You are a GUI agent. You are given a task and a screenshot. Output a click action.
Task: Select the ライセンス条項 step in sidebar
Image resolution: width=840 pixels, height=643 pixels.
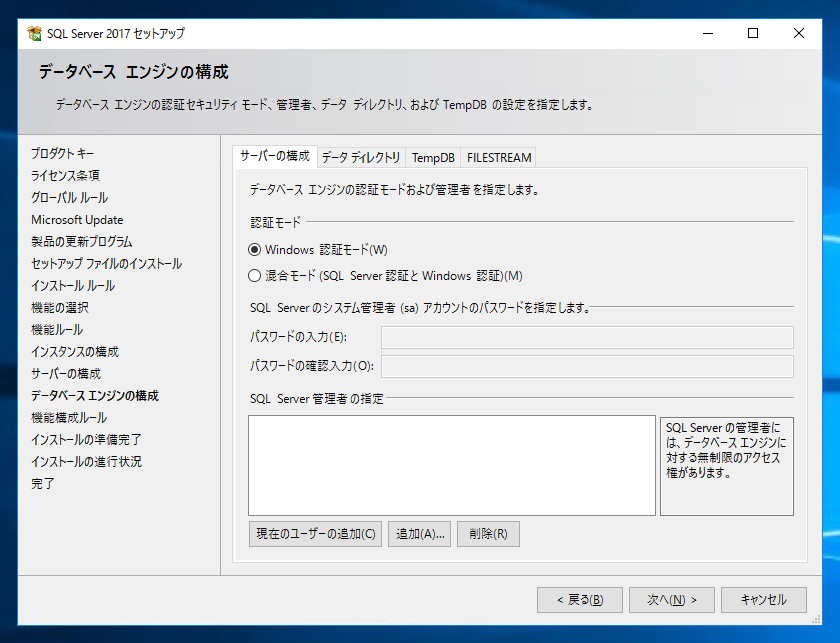pos(65,175)
